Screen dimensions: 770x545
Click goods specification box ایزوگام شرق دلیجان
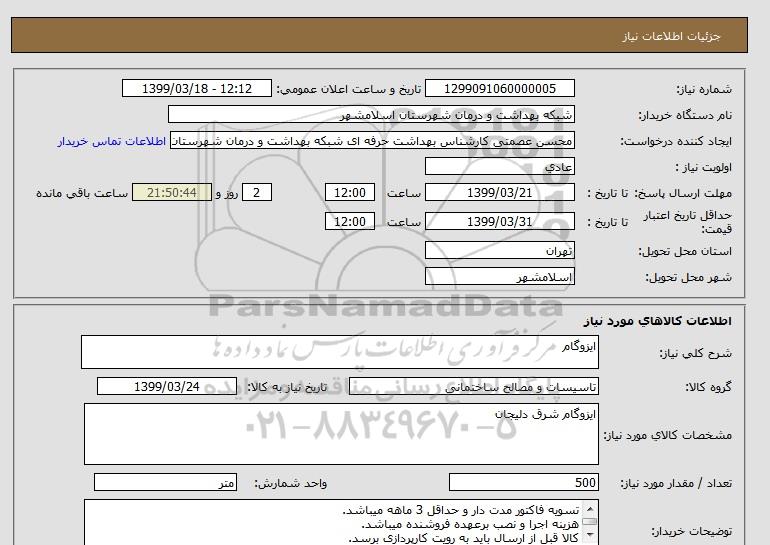tap(341, 434)
